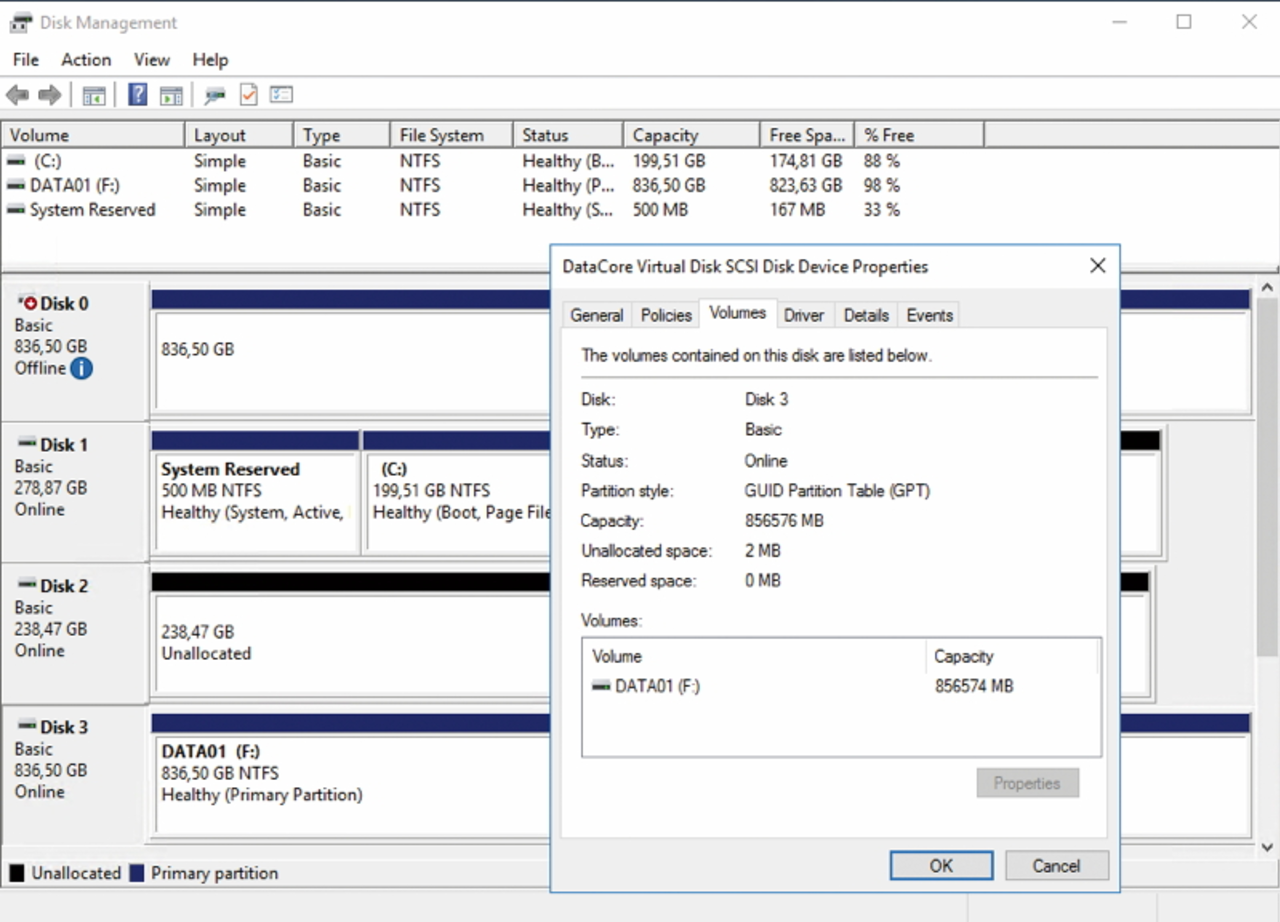Open the View menu

[152, 60]
